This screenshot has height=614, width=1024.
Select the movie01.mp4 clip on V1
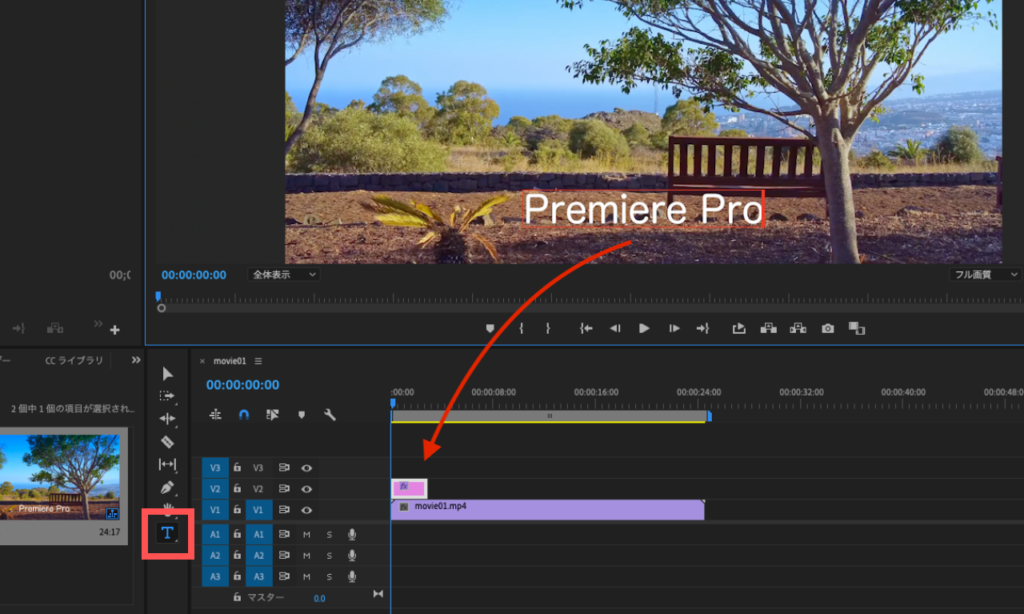(x=548, y=509)
